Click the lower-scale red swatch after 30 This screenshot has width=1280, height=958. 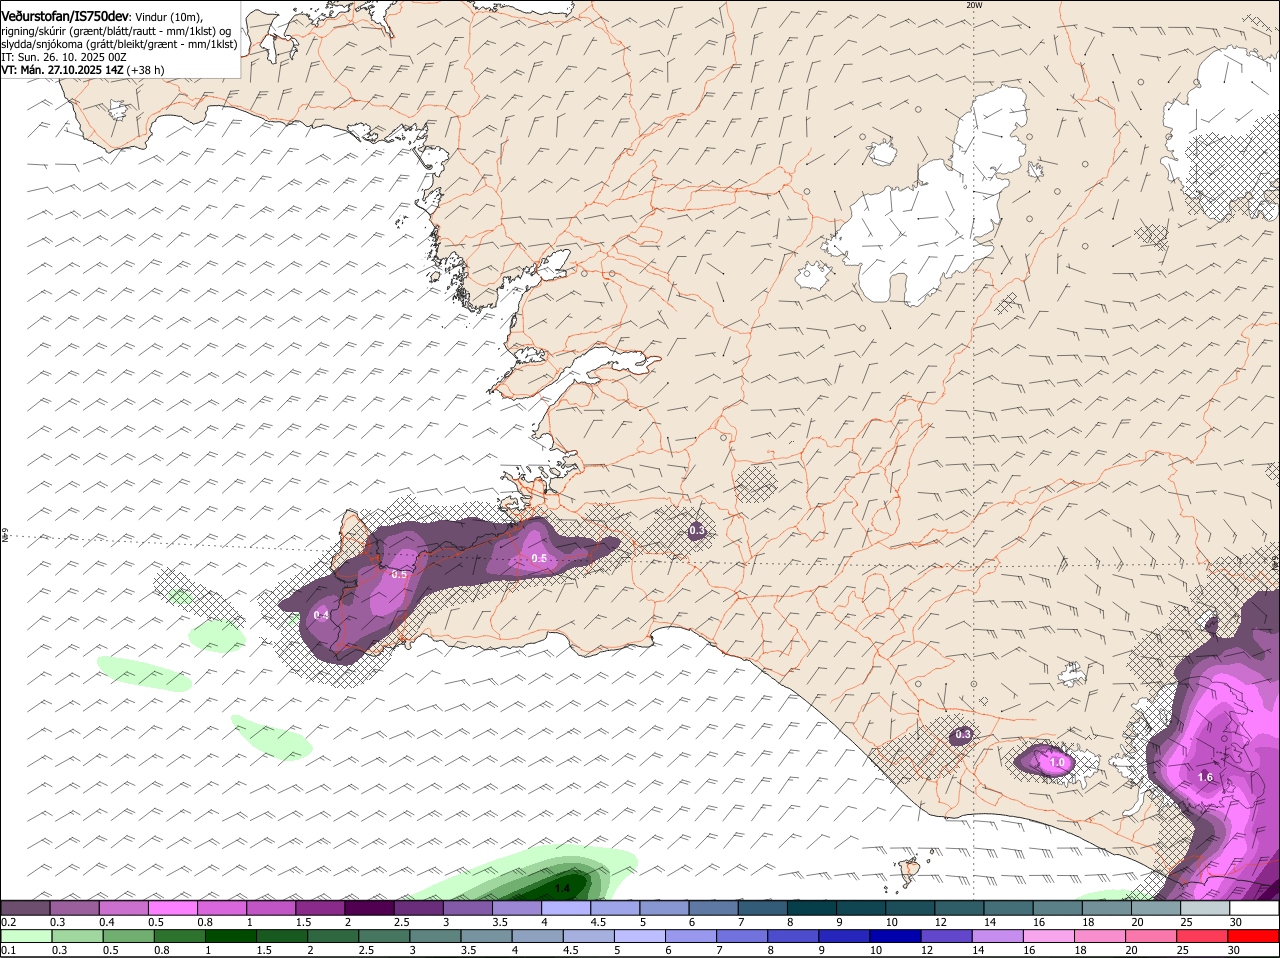coord(1254,936)
